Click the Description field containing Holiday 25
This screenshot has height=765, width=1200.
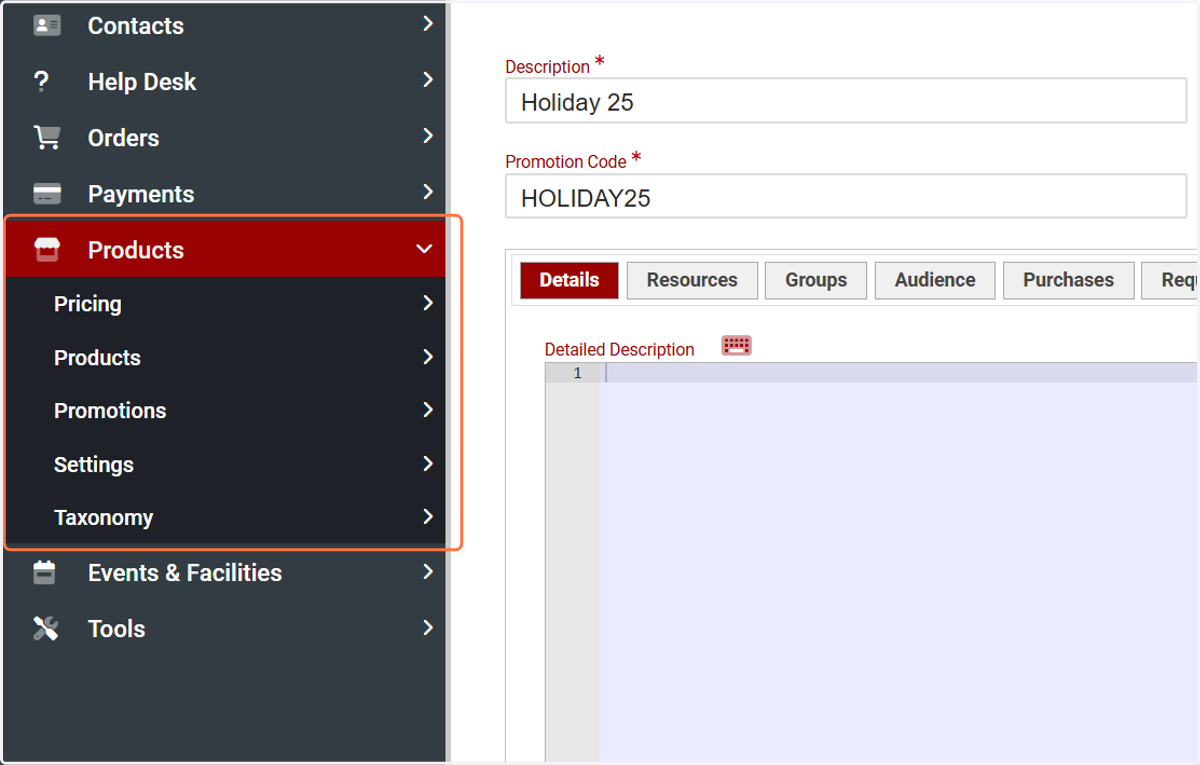(x=846, y=101)
